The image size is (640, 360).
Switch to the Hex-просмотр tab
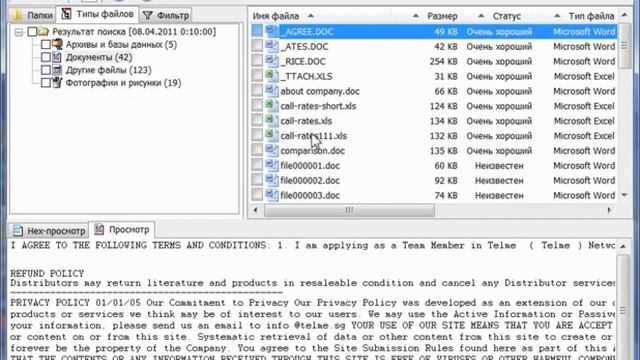click(49, 231)
